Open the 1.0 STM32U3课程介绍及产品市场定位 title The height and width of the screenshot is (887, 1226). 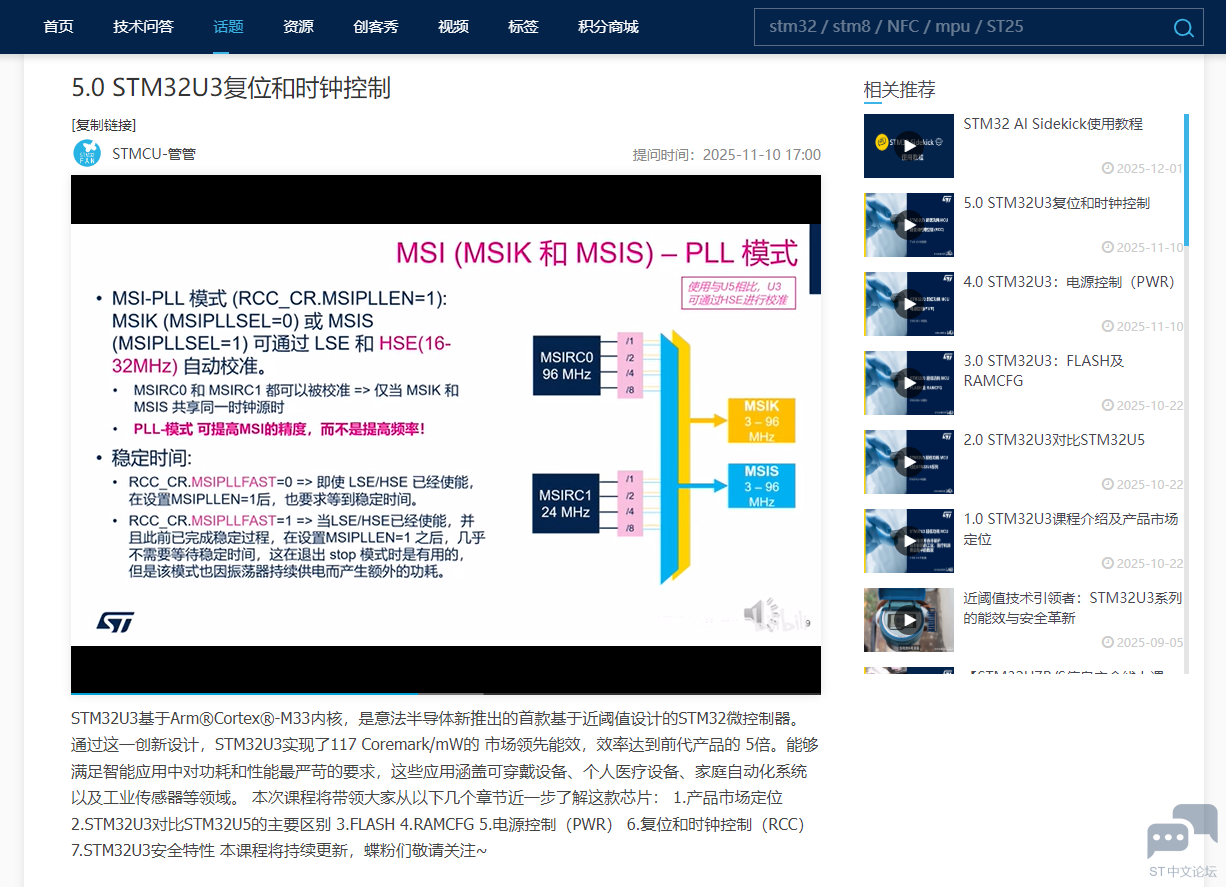click(x=1071, y=529)
